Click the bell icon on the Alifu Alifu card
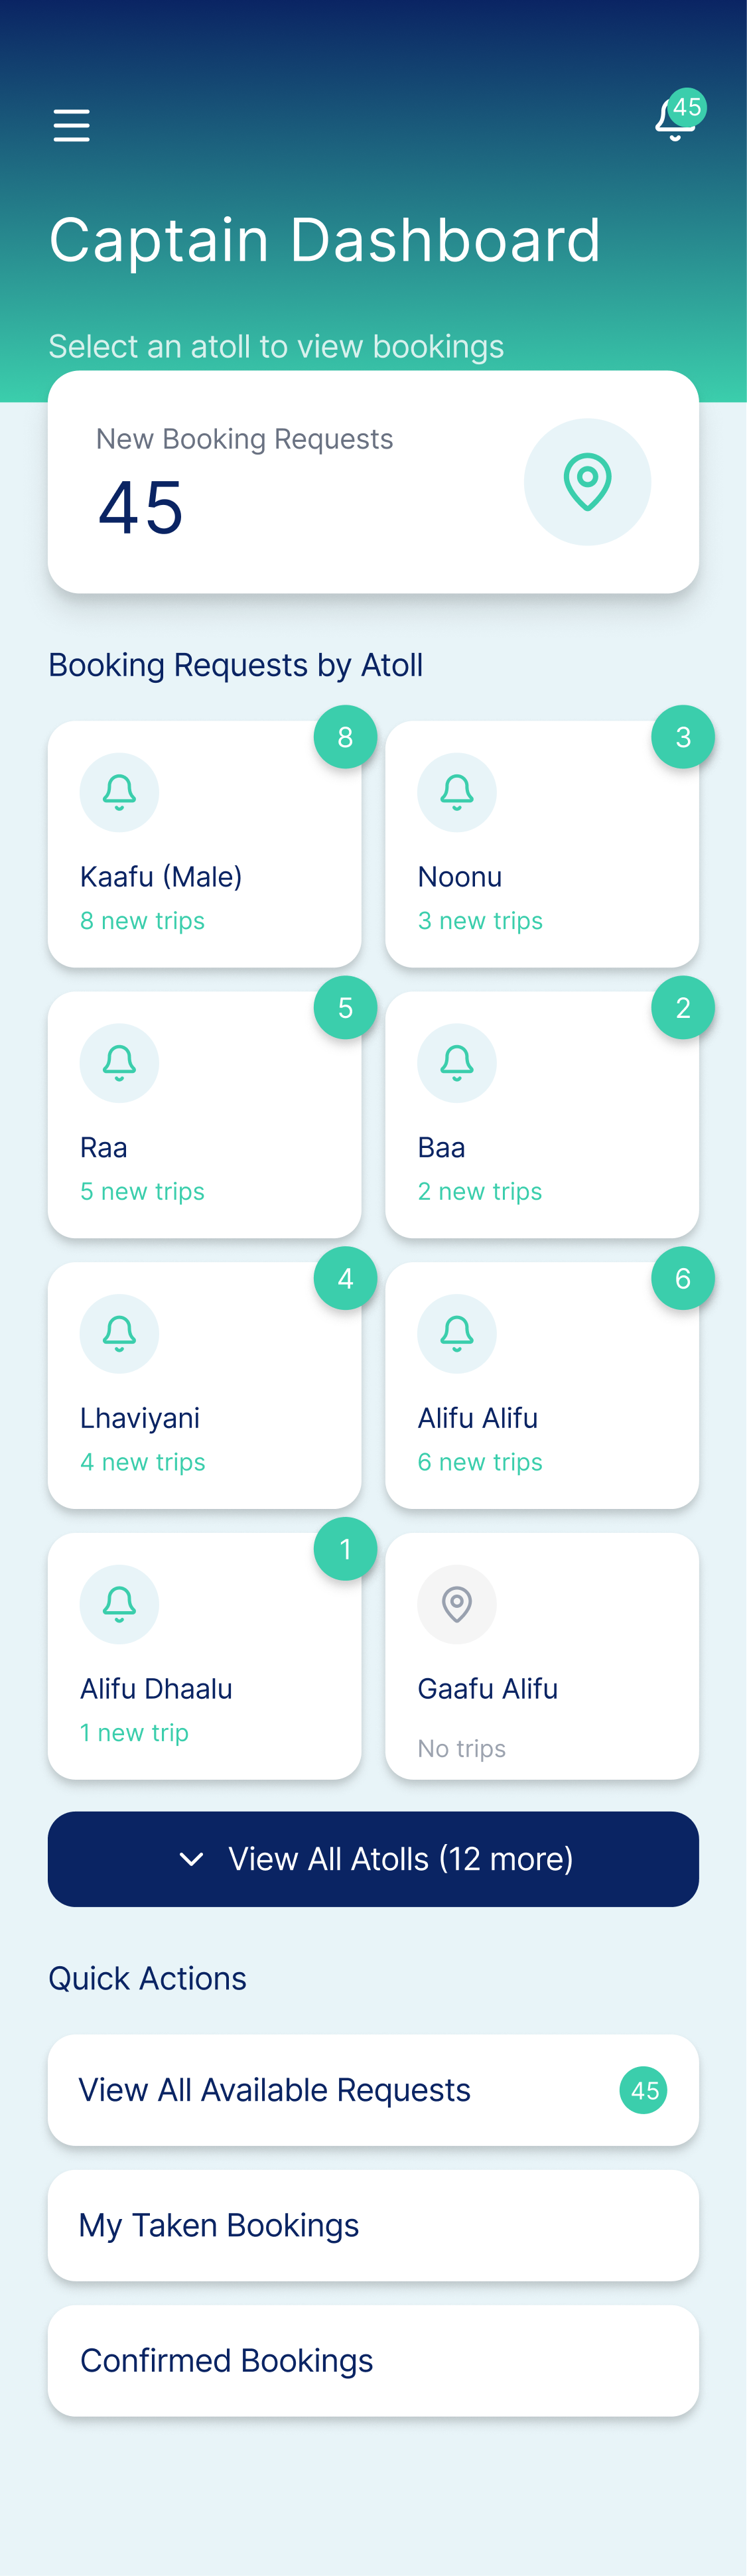The width and height of the screenshot is (747, 2576). tap(457, 1333)
